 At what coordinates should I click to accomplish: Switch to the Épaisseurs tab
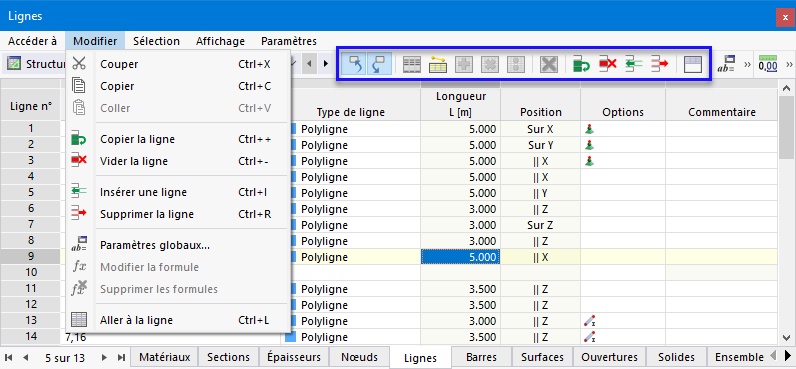click(294, 357)
